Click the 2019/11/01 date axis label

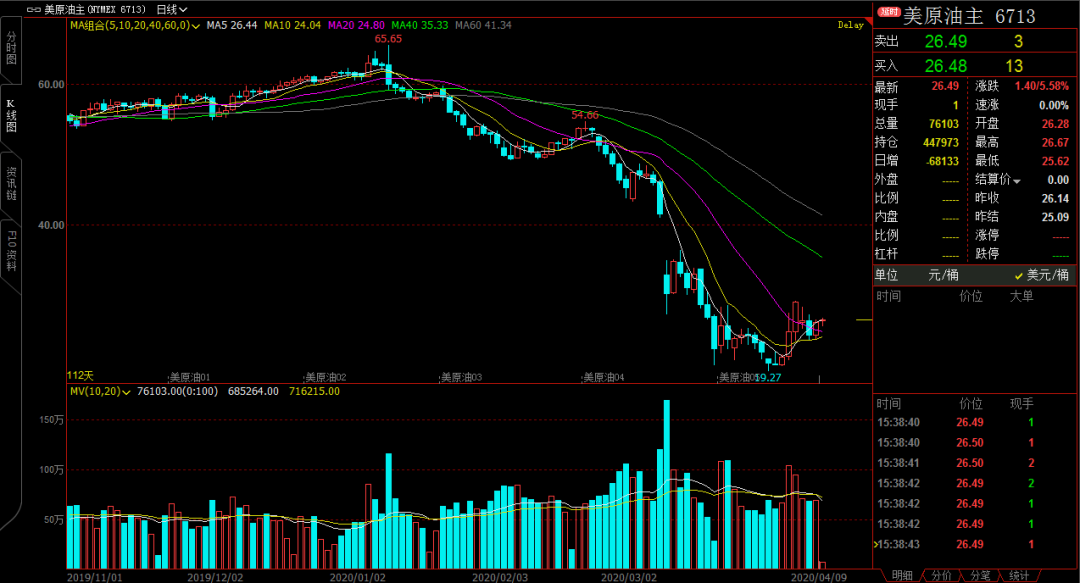(x=94, y=577)
